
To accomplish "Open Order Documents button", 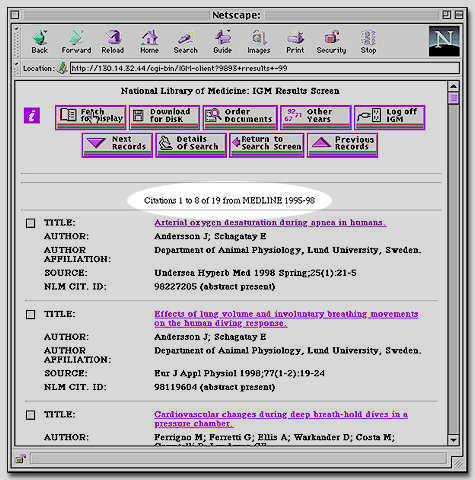I will click(x=240, y=117).
